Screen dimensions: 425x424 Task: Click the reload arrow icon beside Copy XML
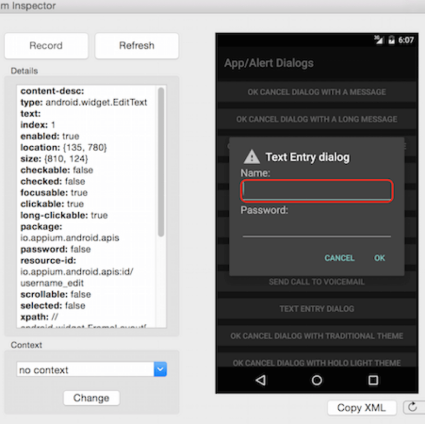tap(413, 407)
